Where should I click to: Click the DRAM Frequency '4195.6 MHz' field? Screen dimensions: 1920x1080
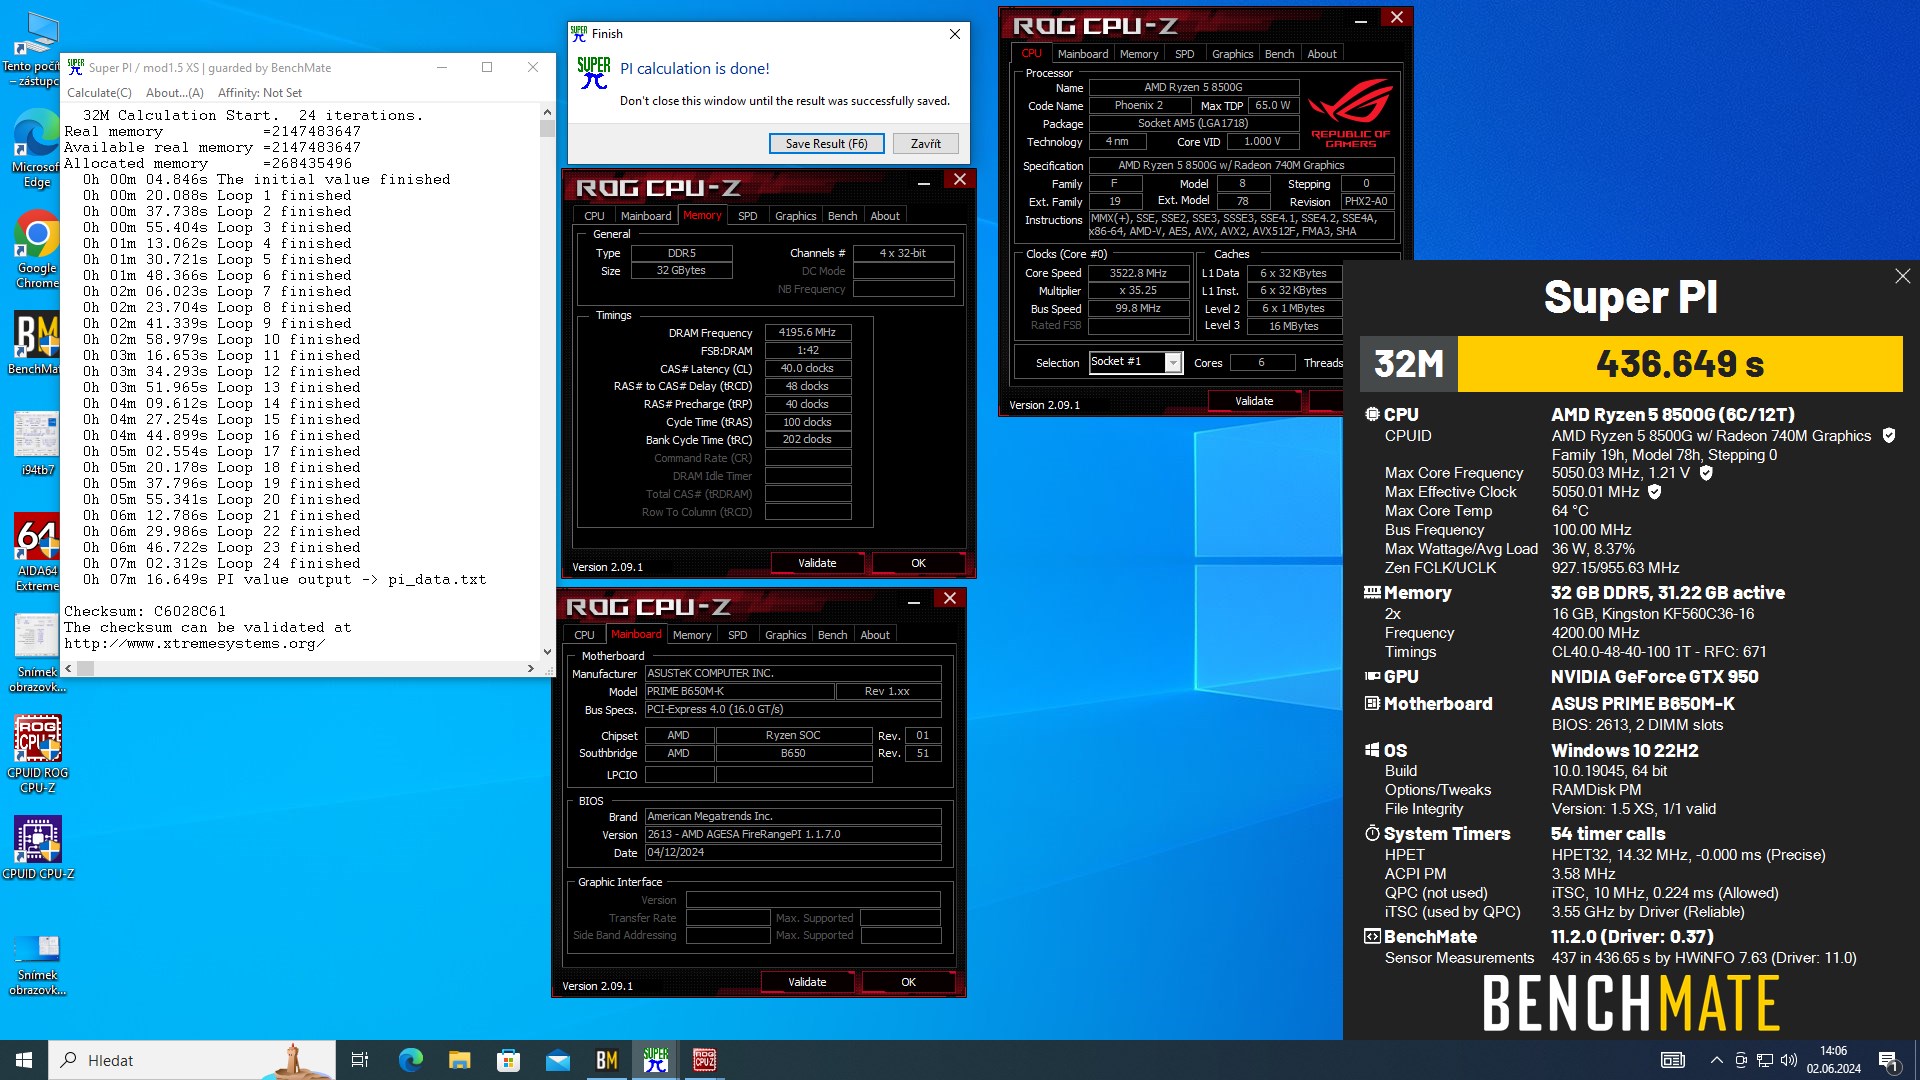click(x=808, y=333)
